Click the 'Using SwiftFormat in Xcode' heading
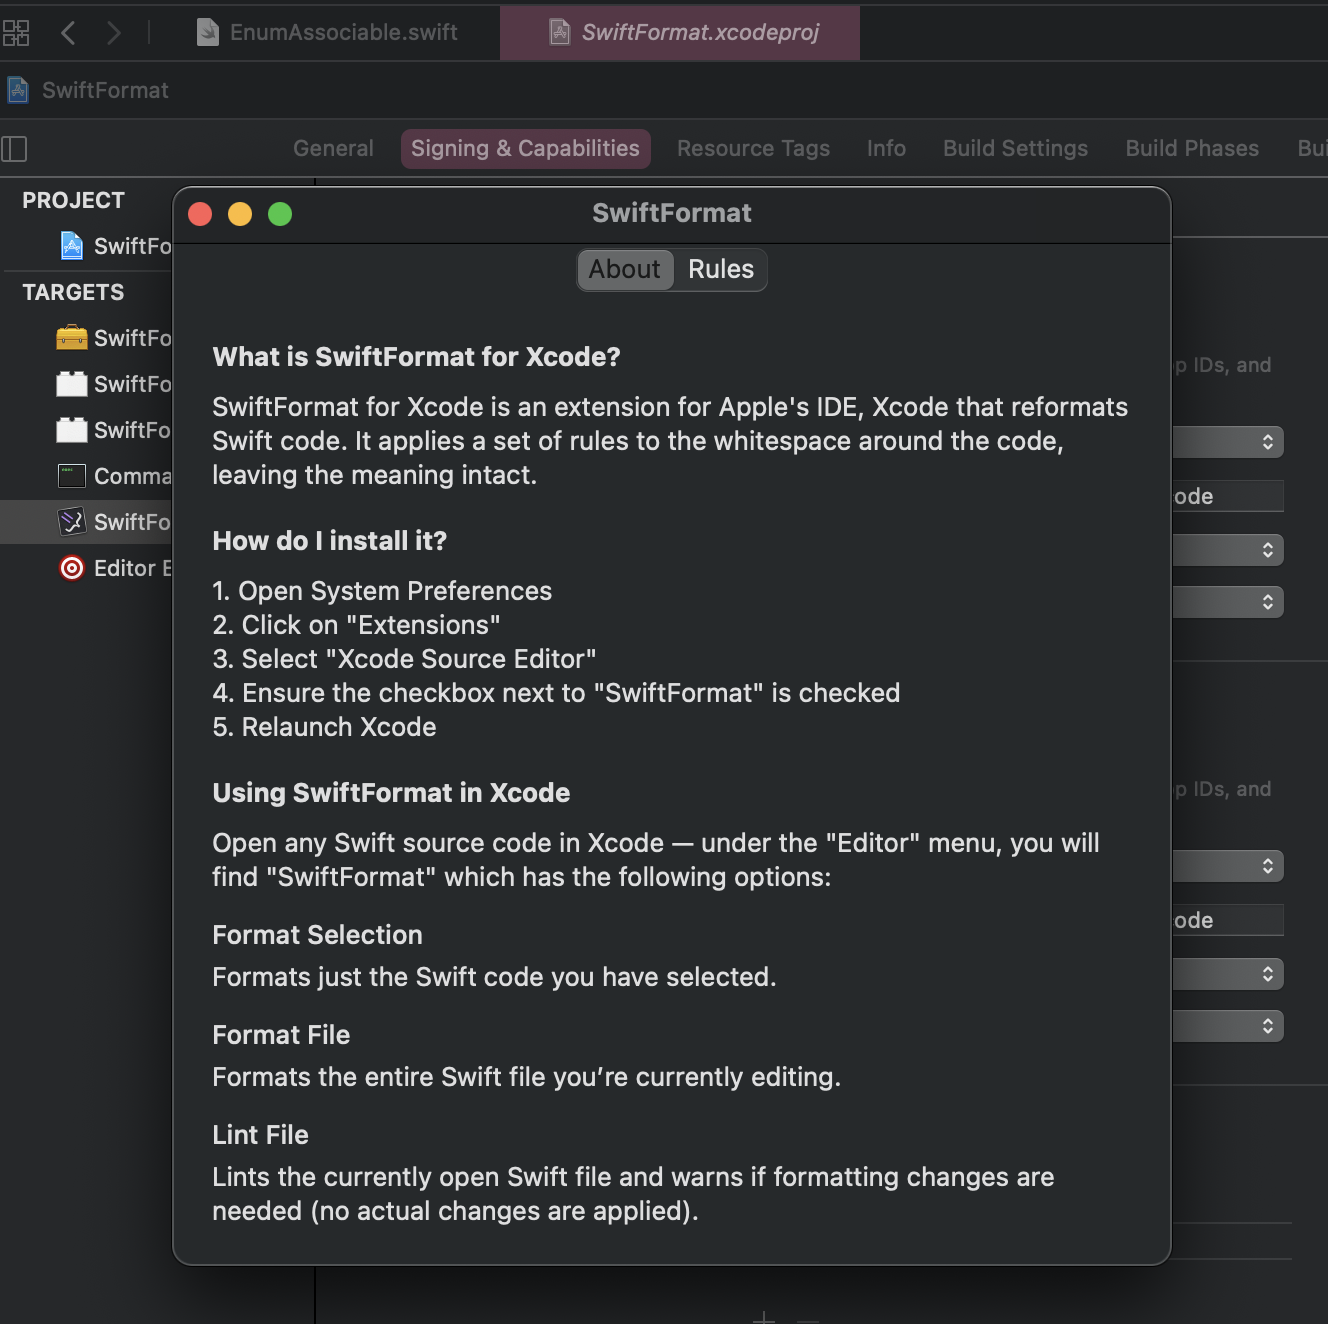This screenshot has height=1324, width=1328. pyautogui.click(x=391, y=793)
